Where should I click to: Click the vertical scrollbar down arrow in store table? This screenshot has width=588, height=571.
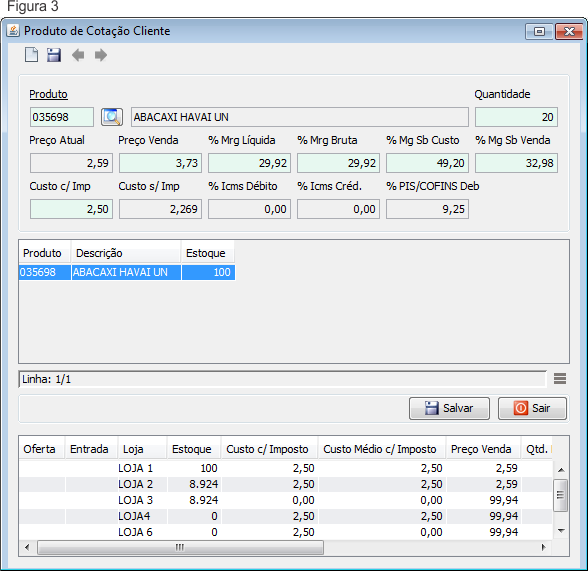561,530
